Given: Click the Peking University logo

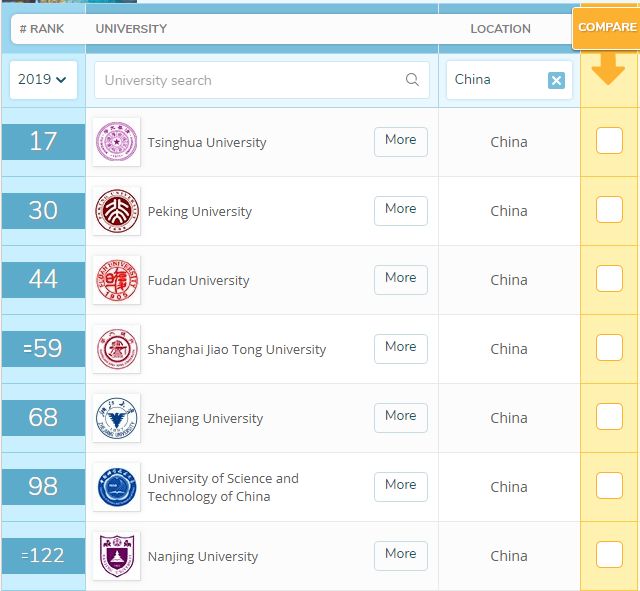Looking at the screenshot, I should [116, 211].
